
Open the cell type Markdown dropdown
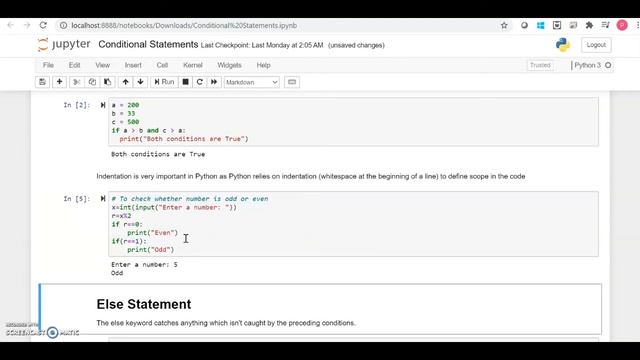point(251,82)
